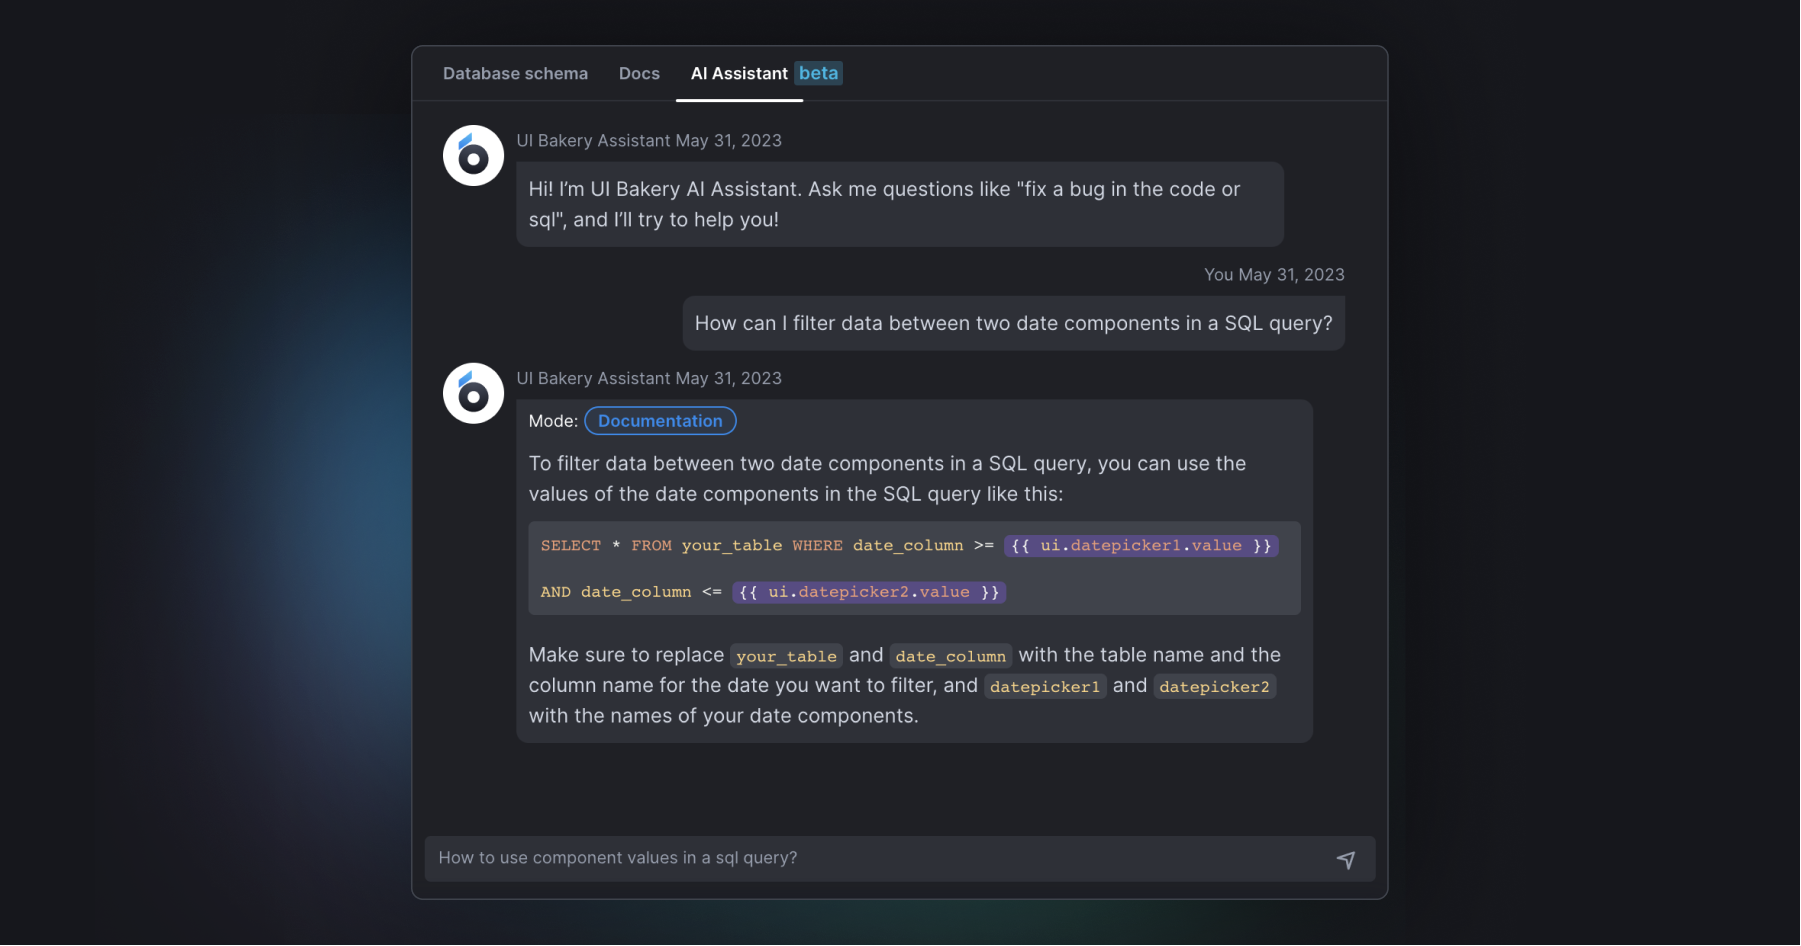Click the assistant's greeting message bubble
Image resolution: width=1801 pixels, height=946 pixels.
tap(899, 204)
